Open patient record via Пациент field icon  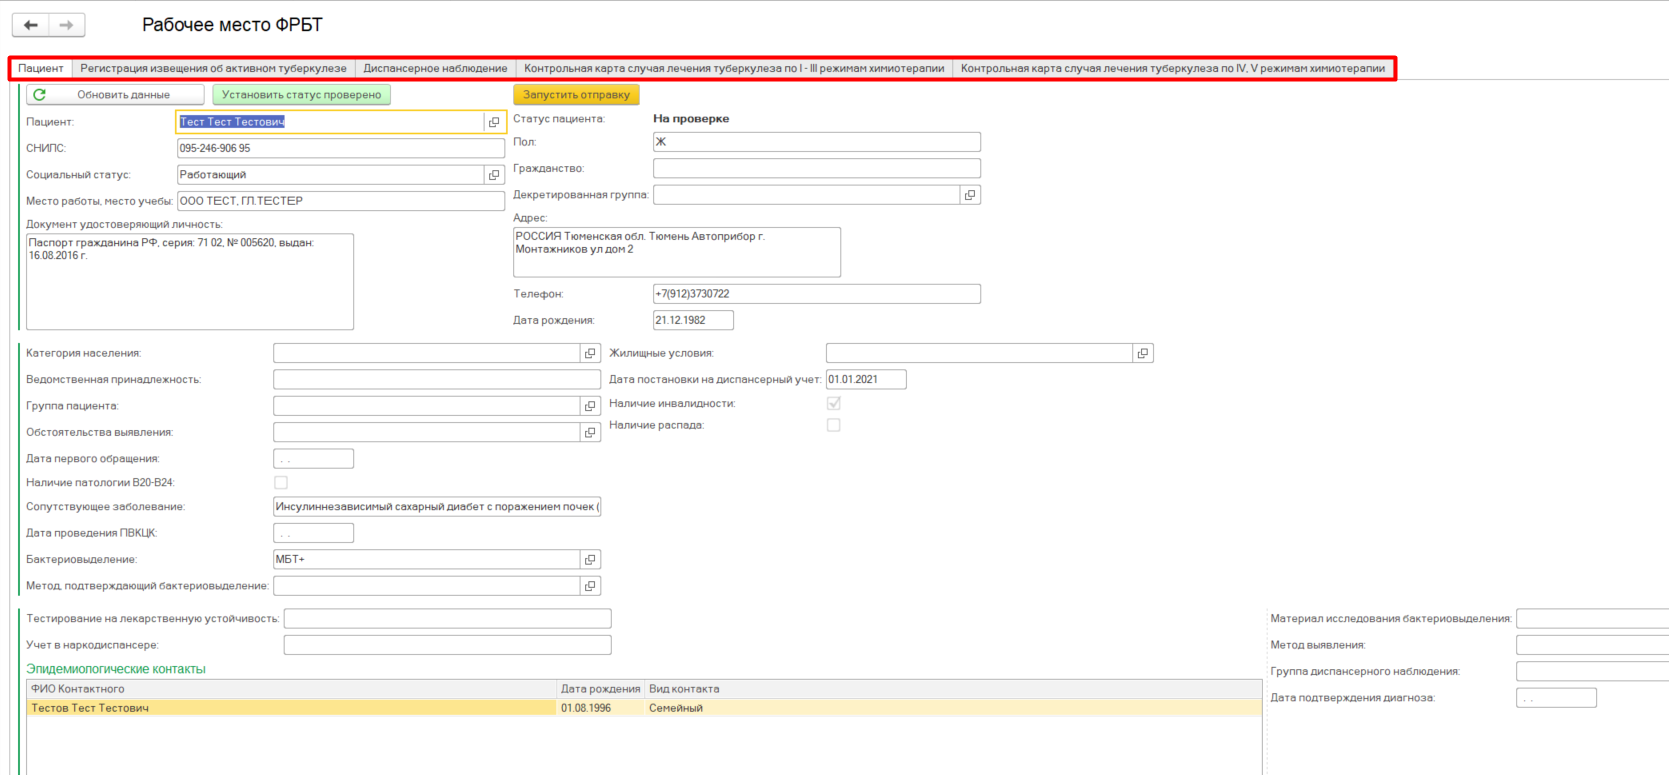point(494,122)
